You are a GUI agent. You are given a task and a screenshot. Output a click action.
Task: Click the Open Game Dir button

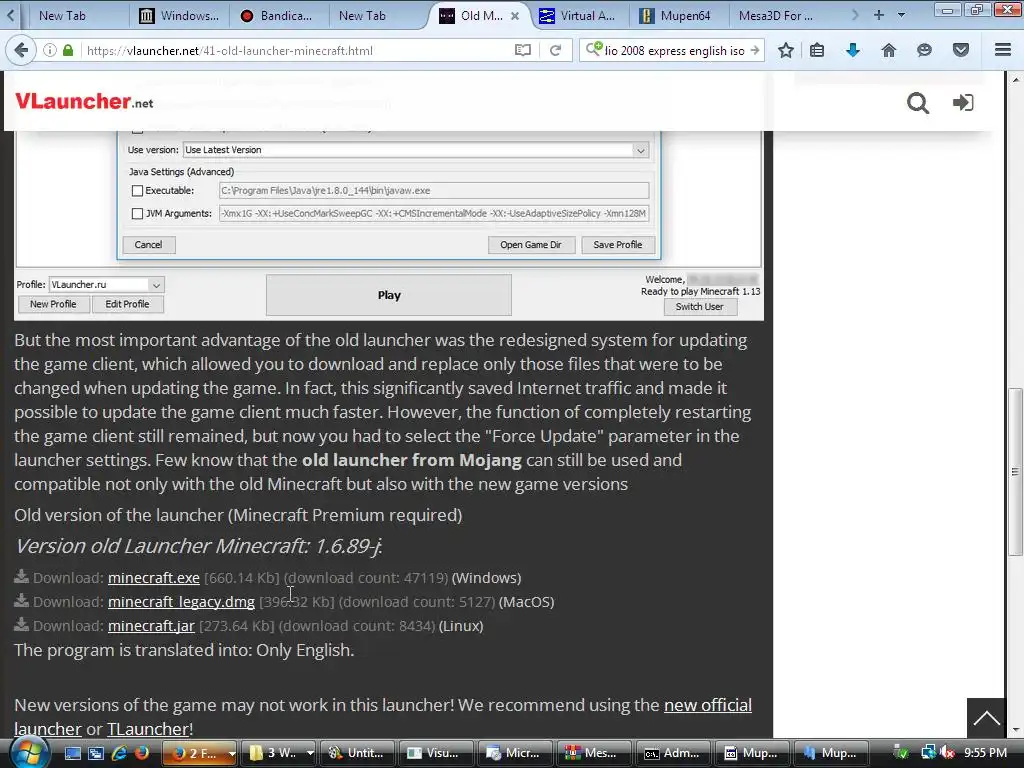pyautogui.click(x=531, y=245)
